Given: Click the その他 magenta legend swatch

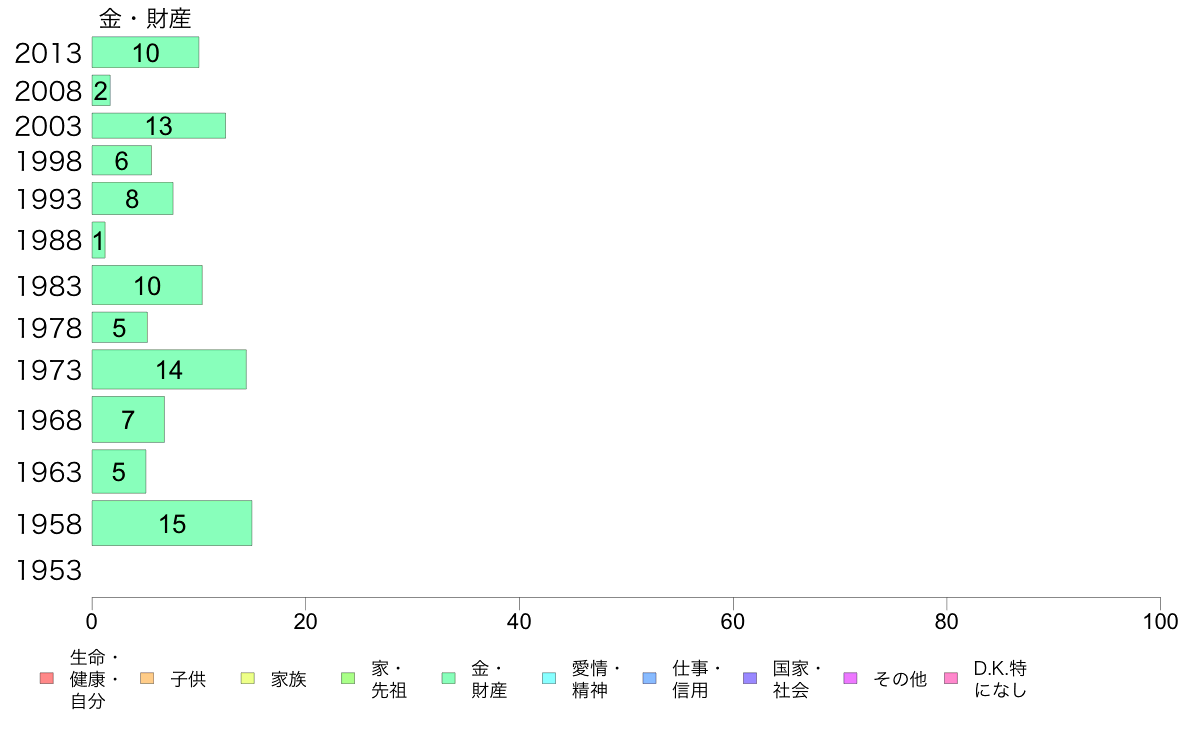Looking at the screenshot, I should pyautogui.click(x=851, y=678).
